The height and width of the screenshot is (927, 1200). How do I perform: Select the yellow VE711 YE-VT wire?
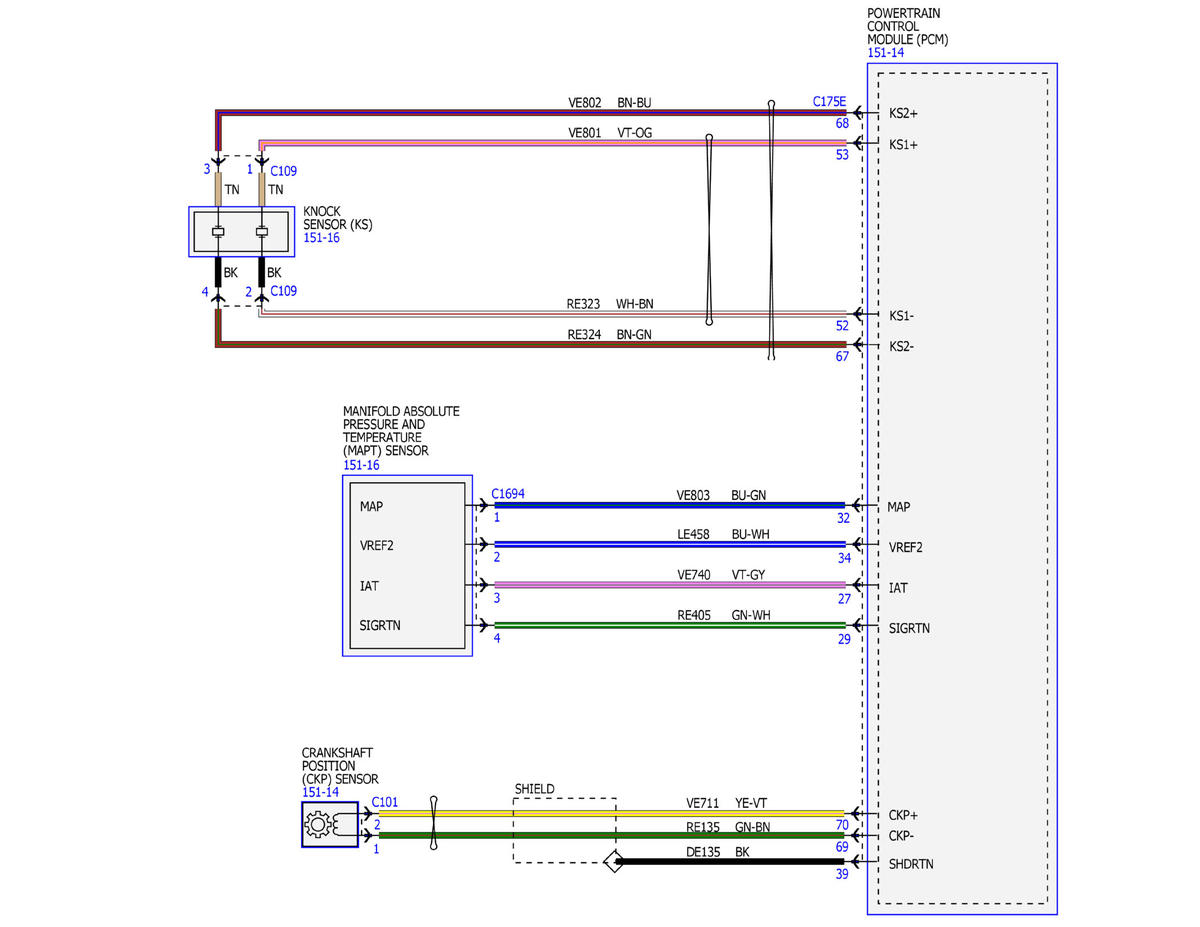611,813
